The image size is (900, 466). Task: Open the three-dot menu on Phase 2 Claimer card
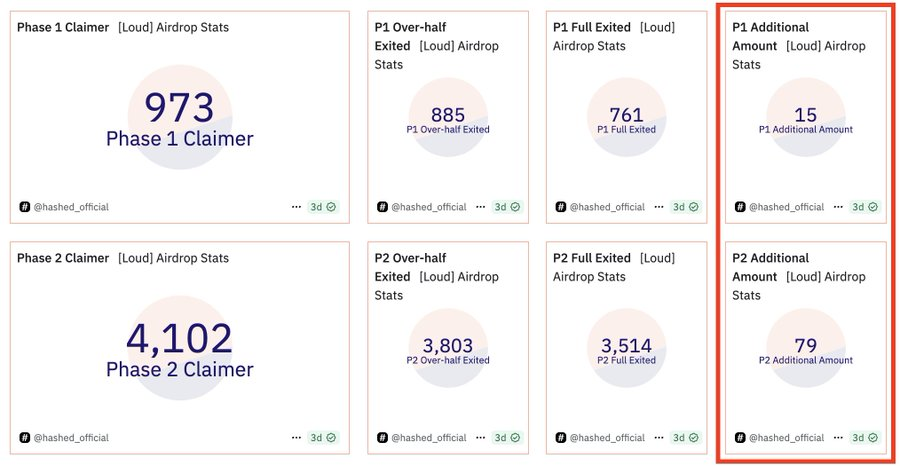click(296, 438)
